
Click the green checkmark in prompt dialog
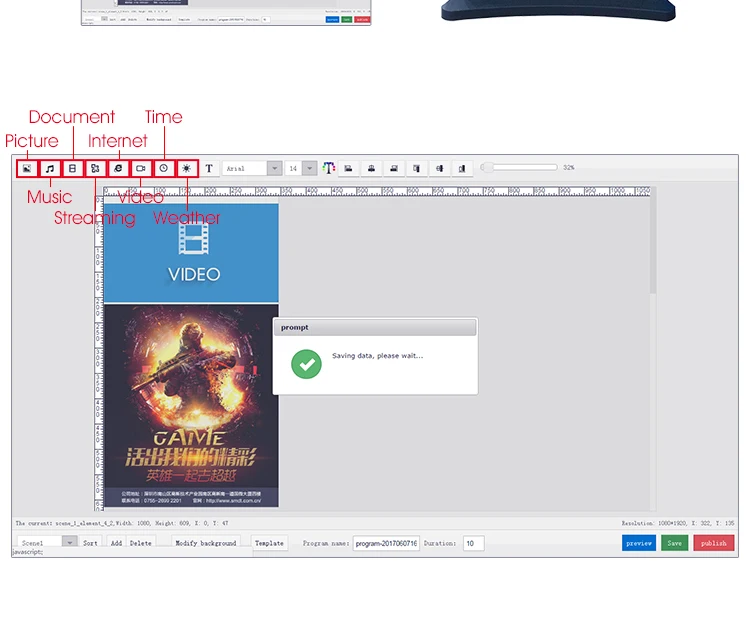(306, 364)
